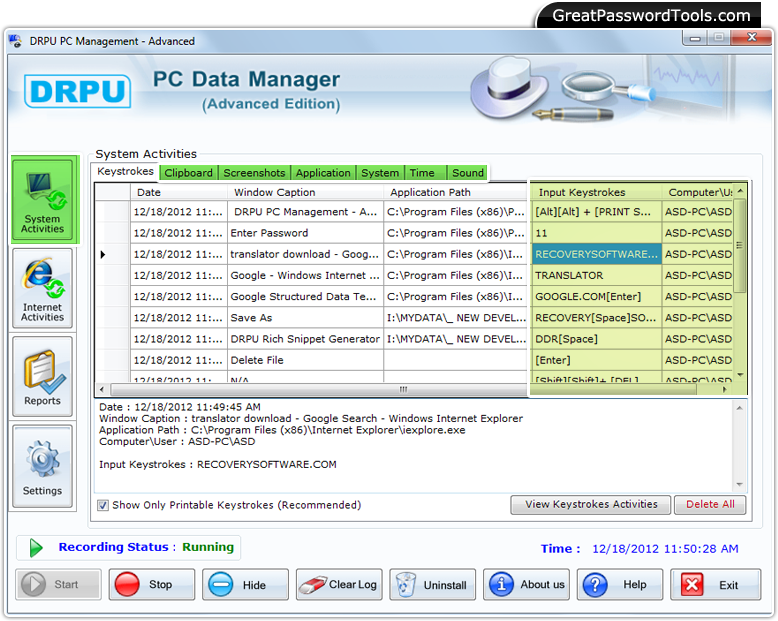Screen dimensions: 778x621
Task: Click the DRPU app icon in title bar
Action: click(x=15, y=41)
